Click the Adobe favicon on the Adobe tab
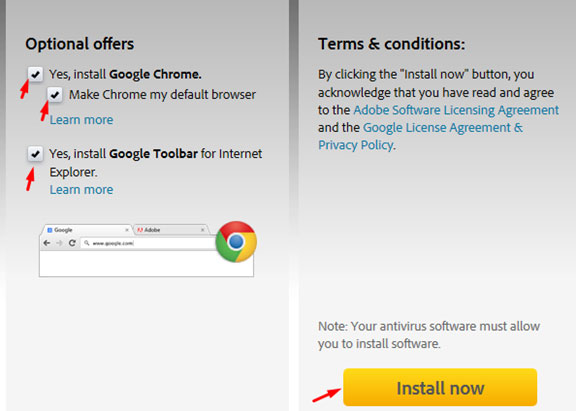The height and width of the screenshot is (411, 576). 140,230
